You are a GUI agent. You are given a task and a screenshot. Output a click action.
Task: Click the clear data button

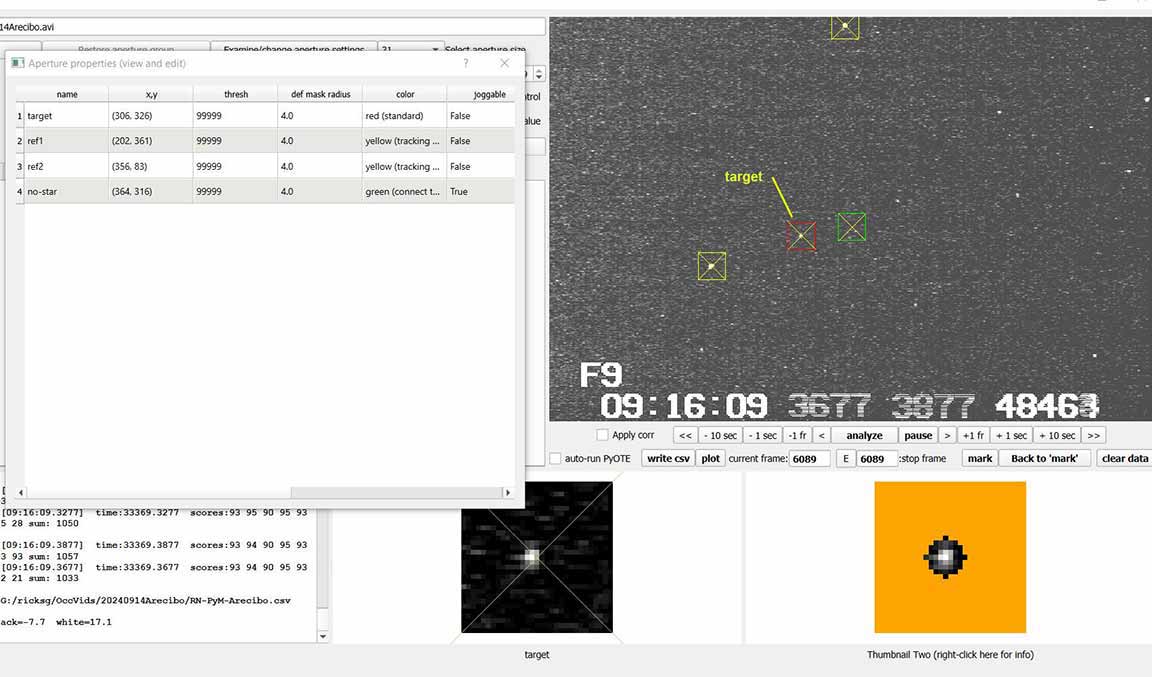[x=1124, y=459]
